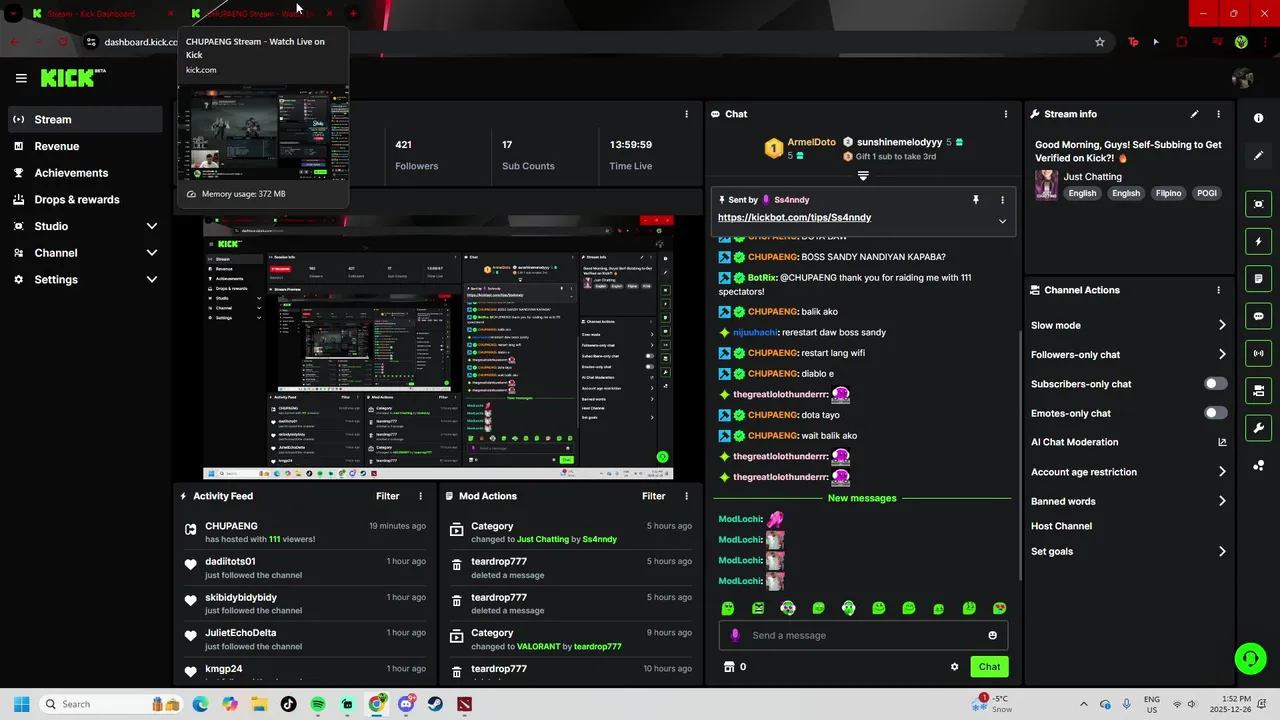Expand Banned words settings

(x=1222, y=501)
